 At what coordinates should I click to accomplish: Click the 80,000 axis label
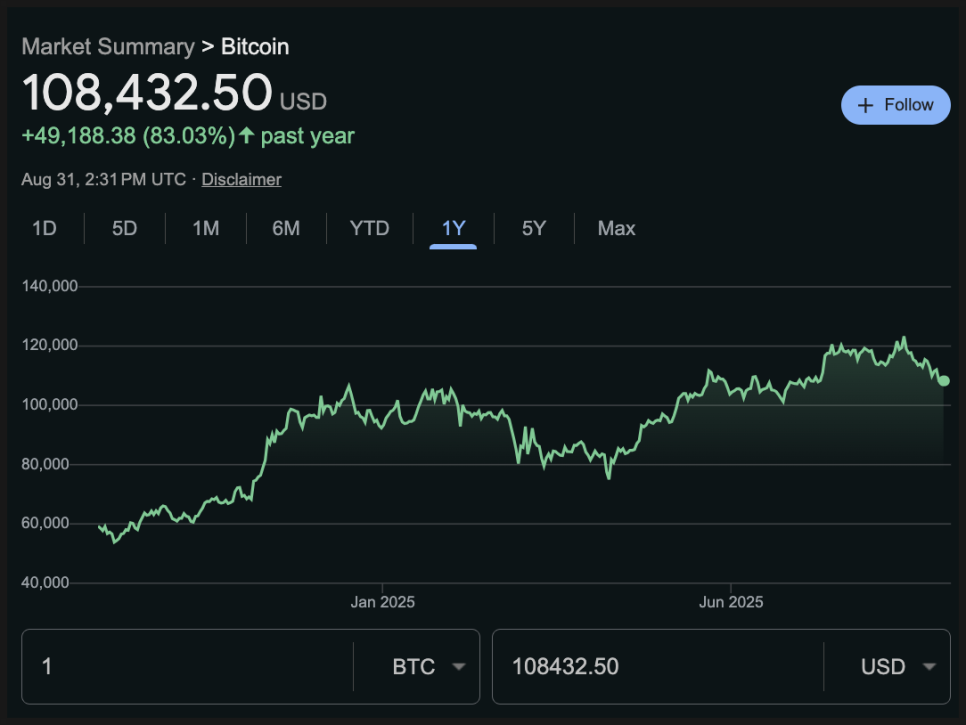[x=46, y=464]
